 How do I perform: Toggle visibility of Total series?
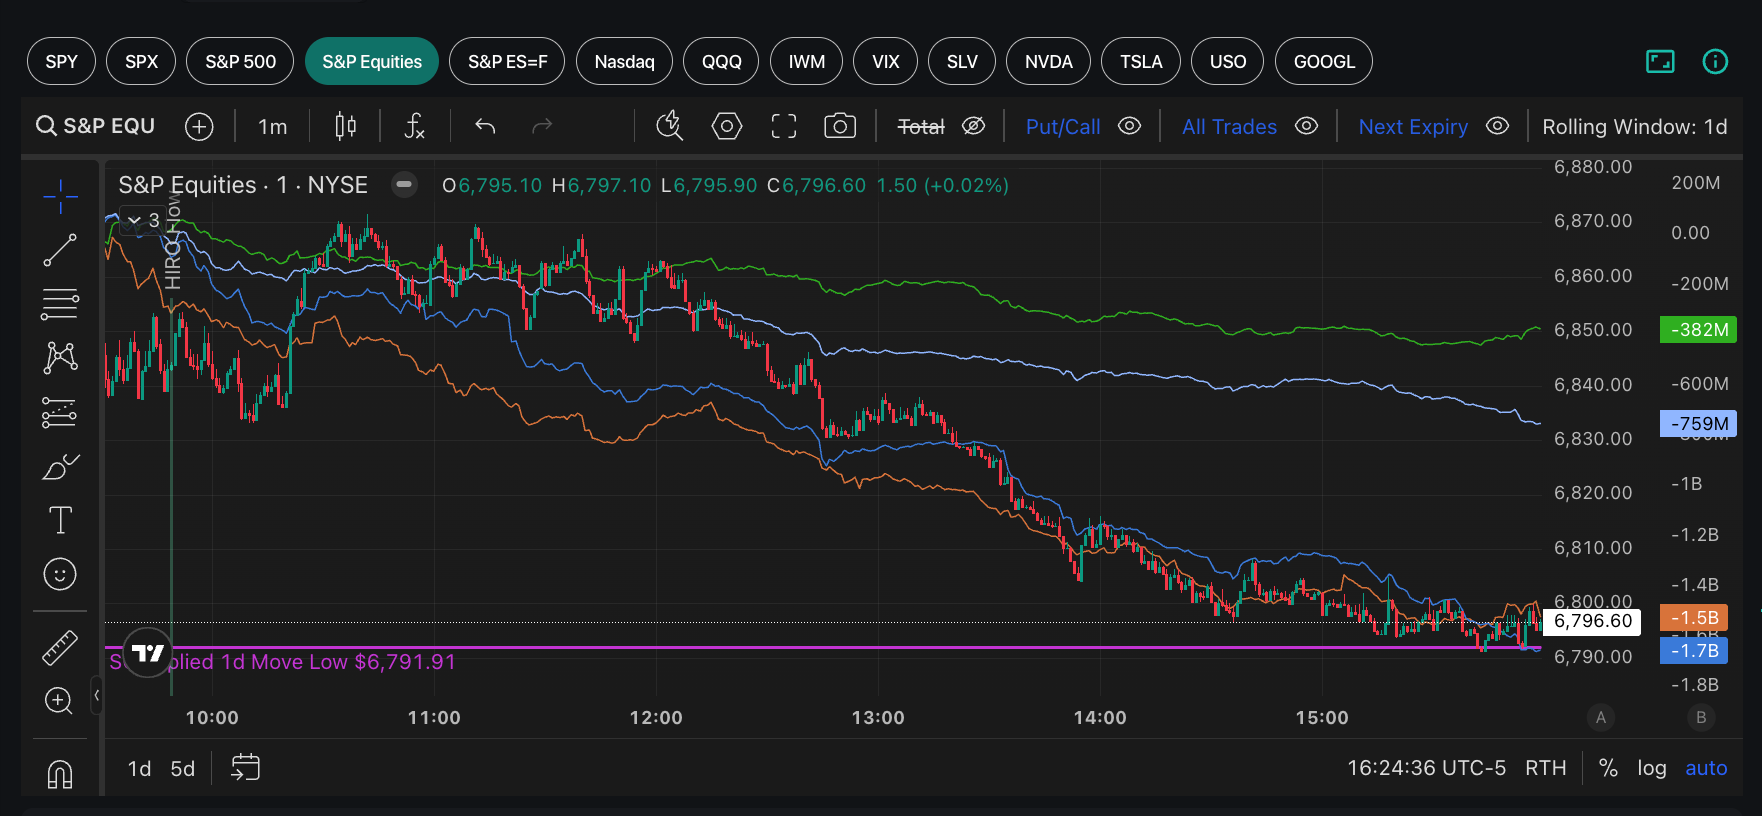tap(973, 126)
